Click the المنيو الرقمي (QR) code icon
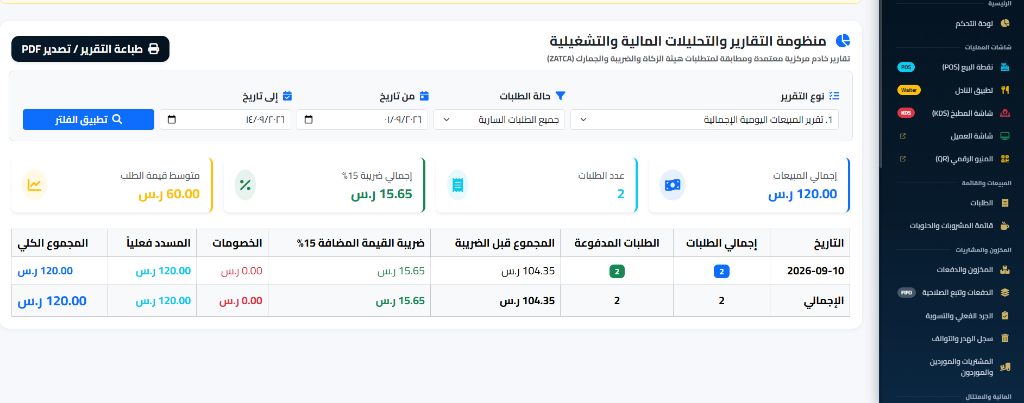The image size is (1024, 403). 1004,159
